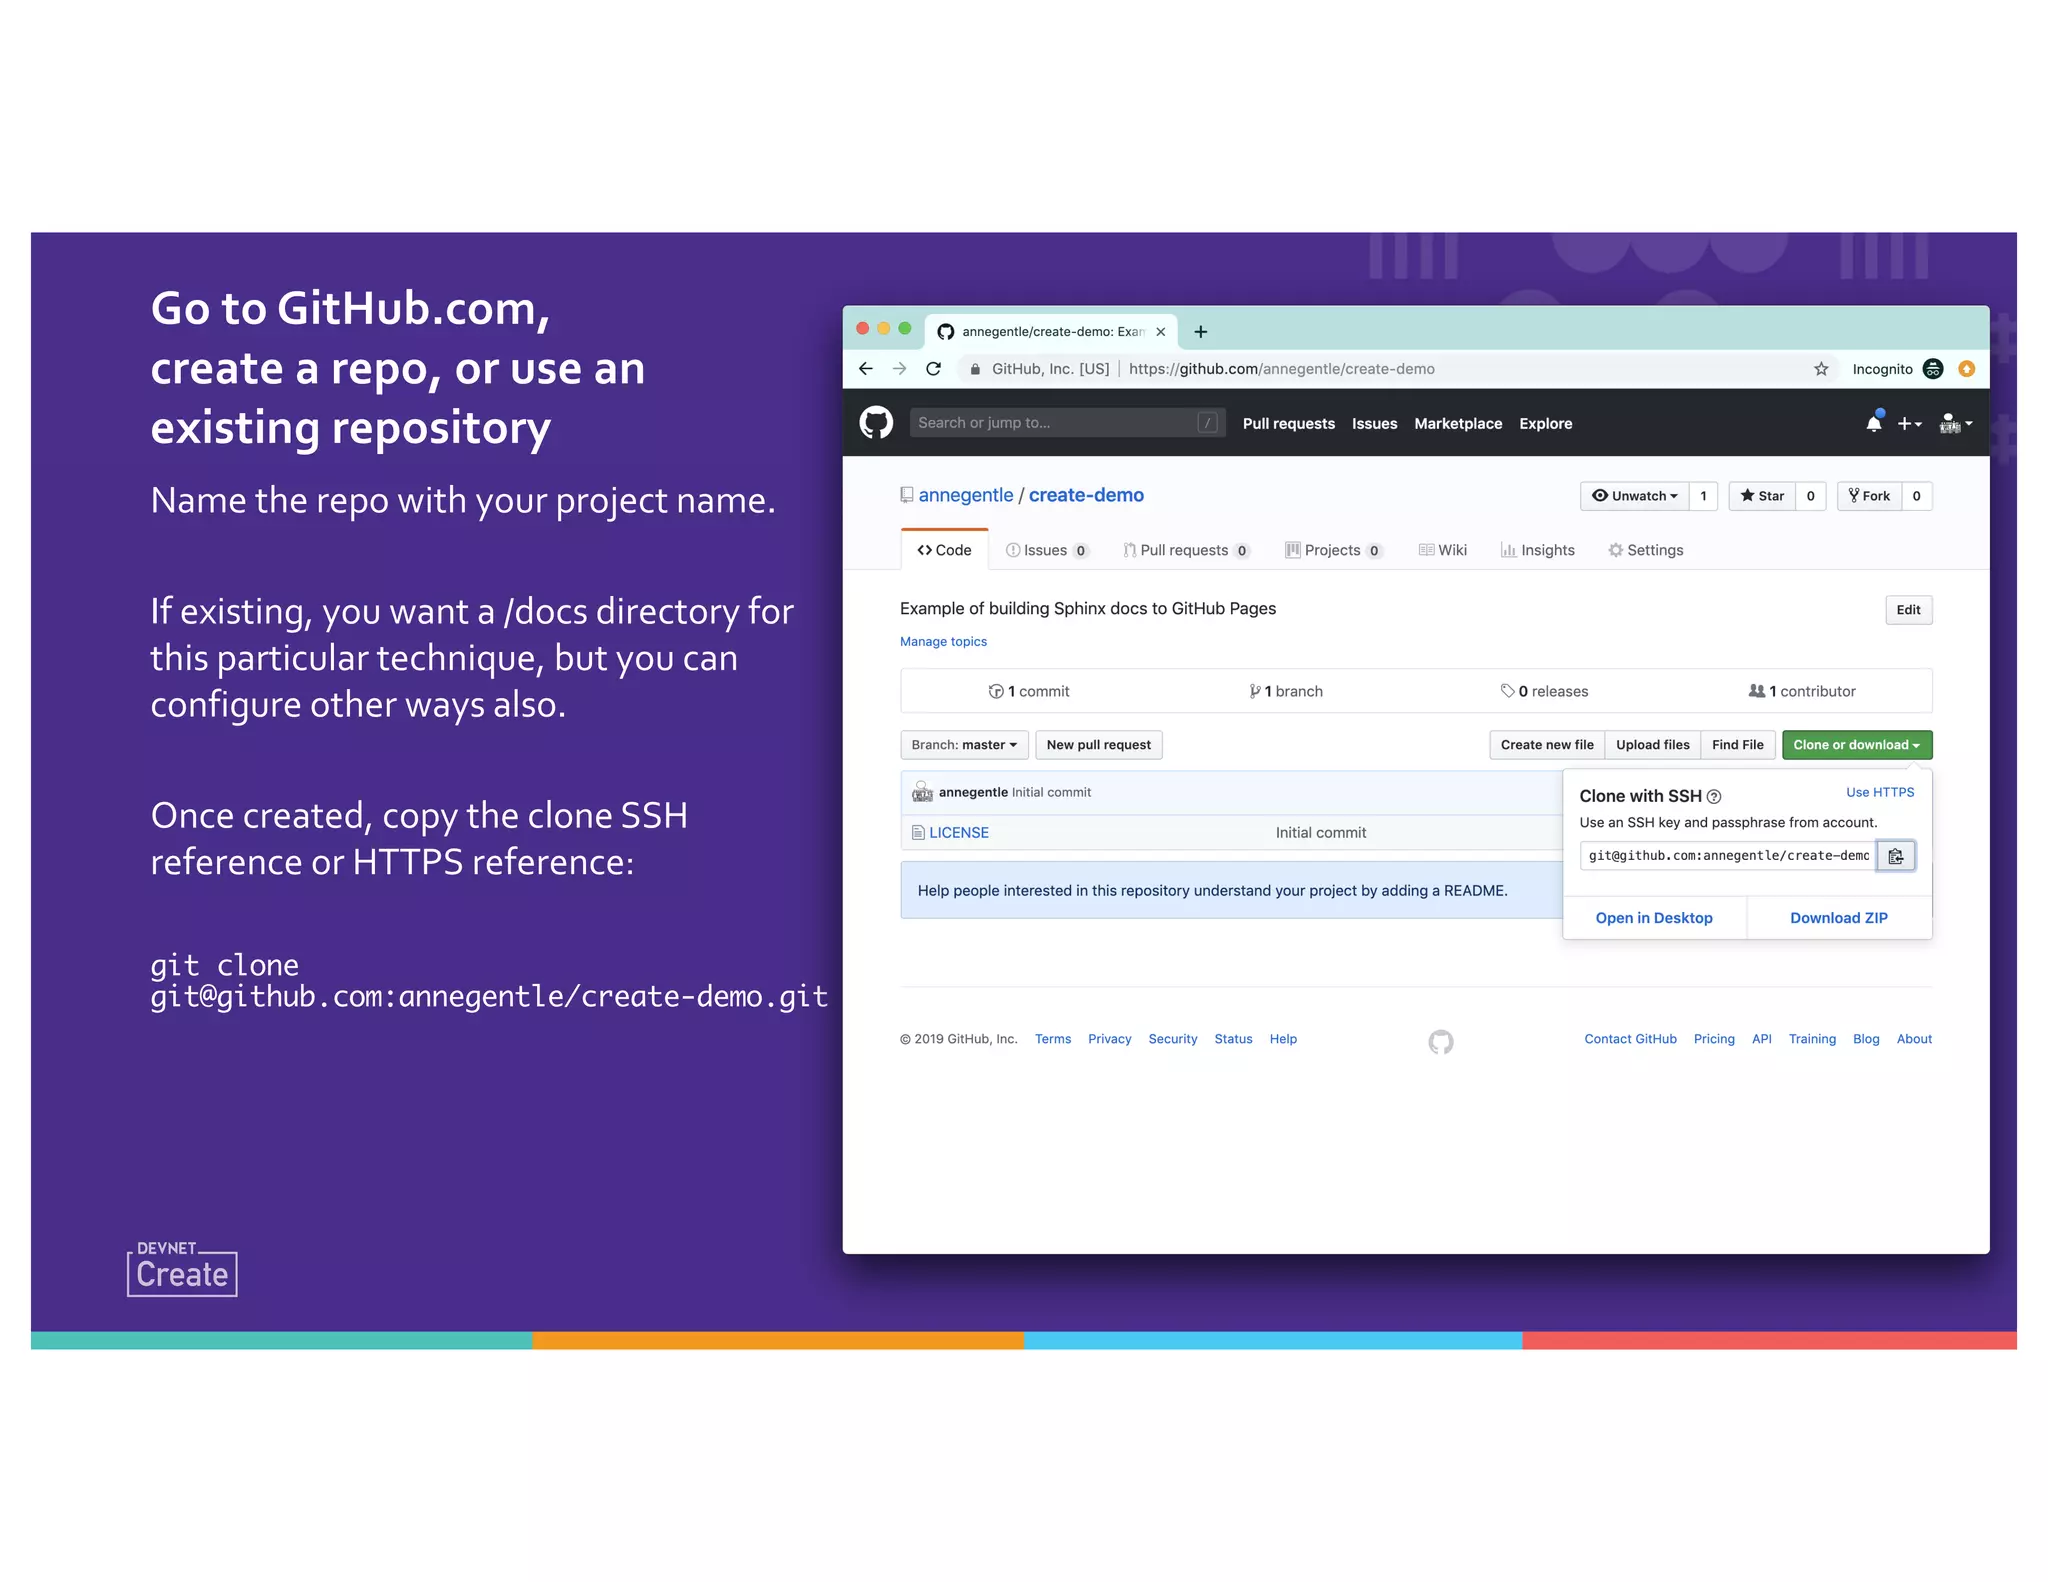
Task: Click Open in Desktop
Action: click(x=1654, y=918)
